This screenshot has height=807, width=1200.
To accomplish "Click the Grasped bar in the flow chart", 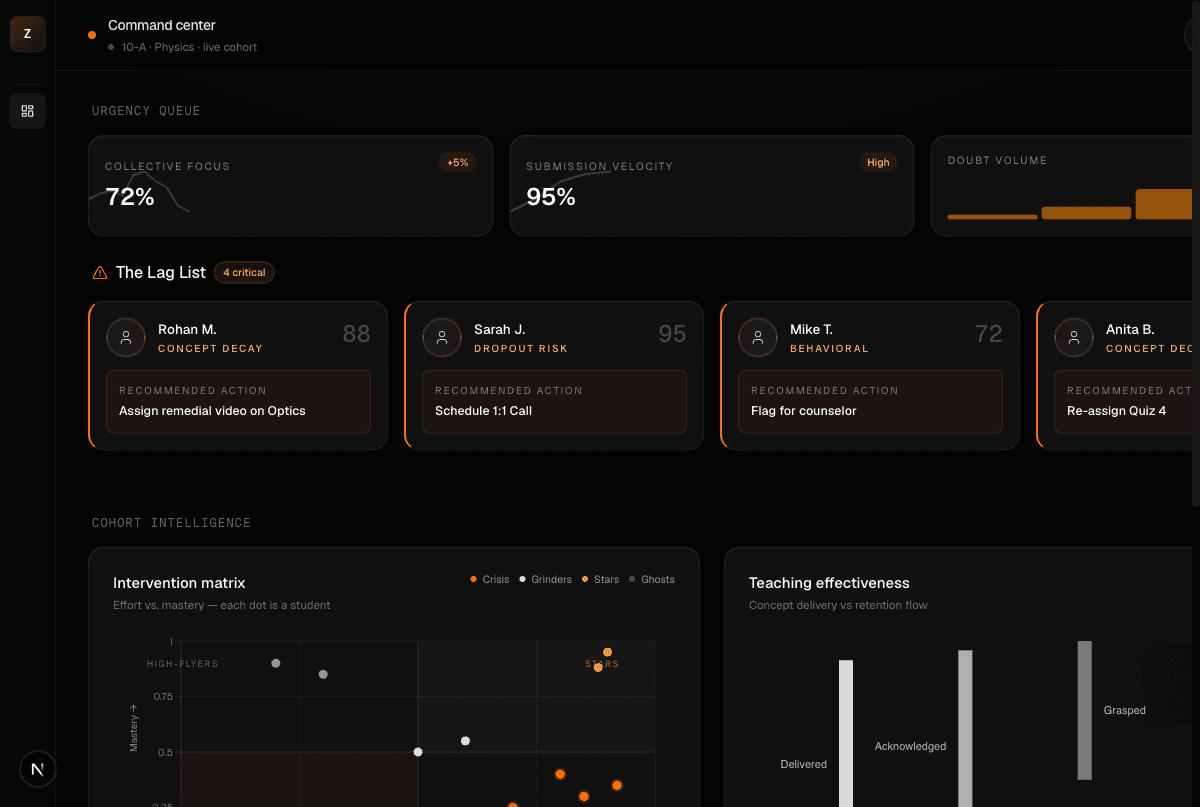I will click(1084, 710).
